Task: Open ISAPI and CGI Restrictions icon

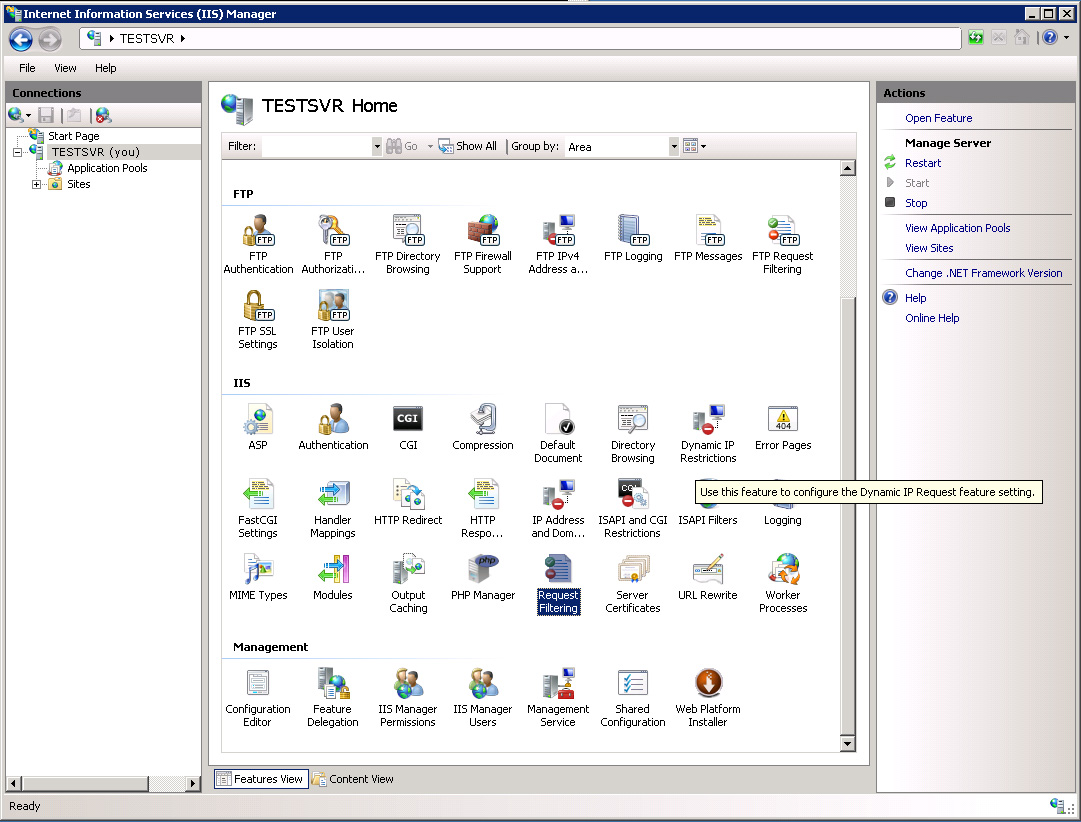Action: 633,508
